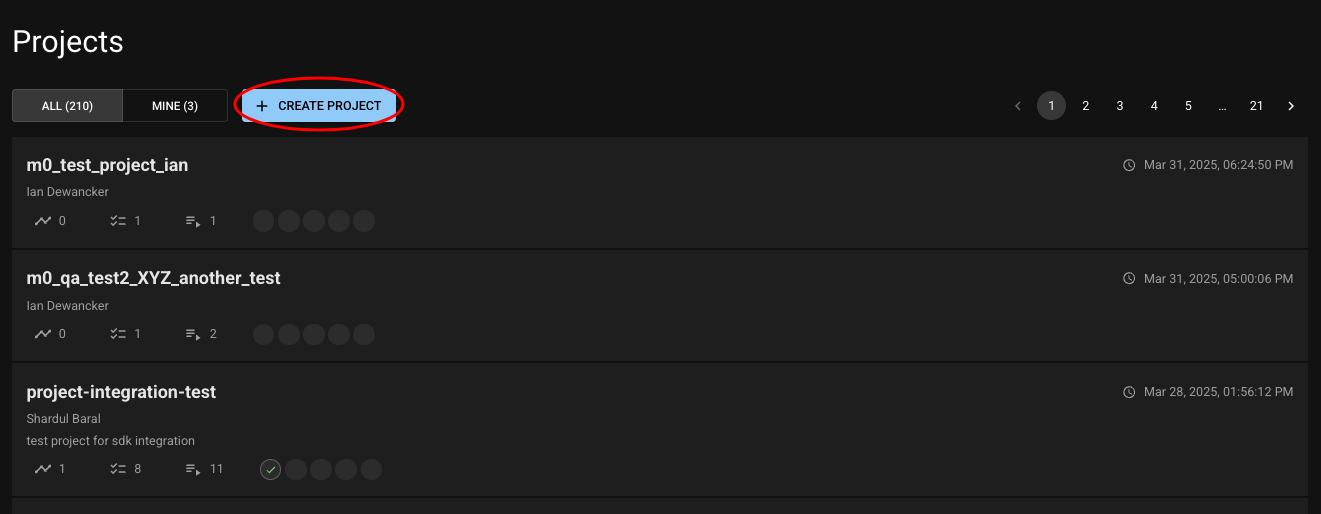The height and width of the screenshot is (514, 1321).
Task: Jump to last page 21
Action: pyautogui.click(x=1256, y=106)
